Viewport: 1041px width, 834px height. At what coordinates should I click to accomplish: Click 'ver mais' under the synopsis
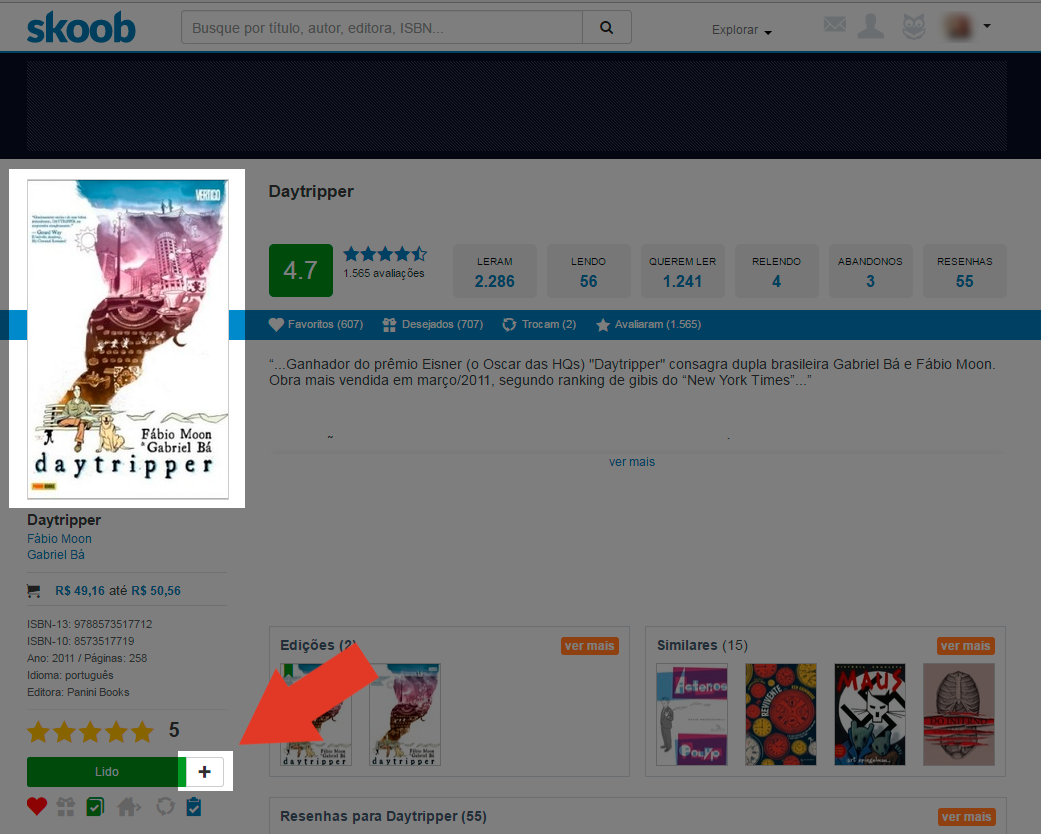click(632, 462)
